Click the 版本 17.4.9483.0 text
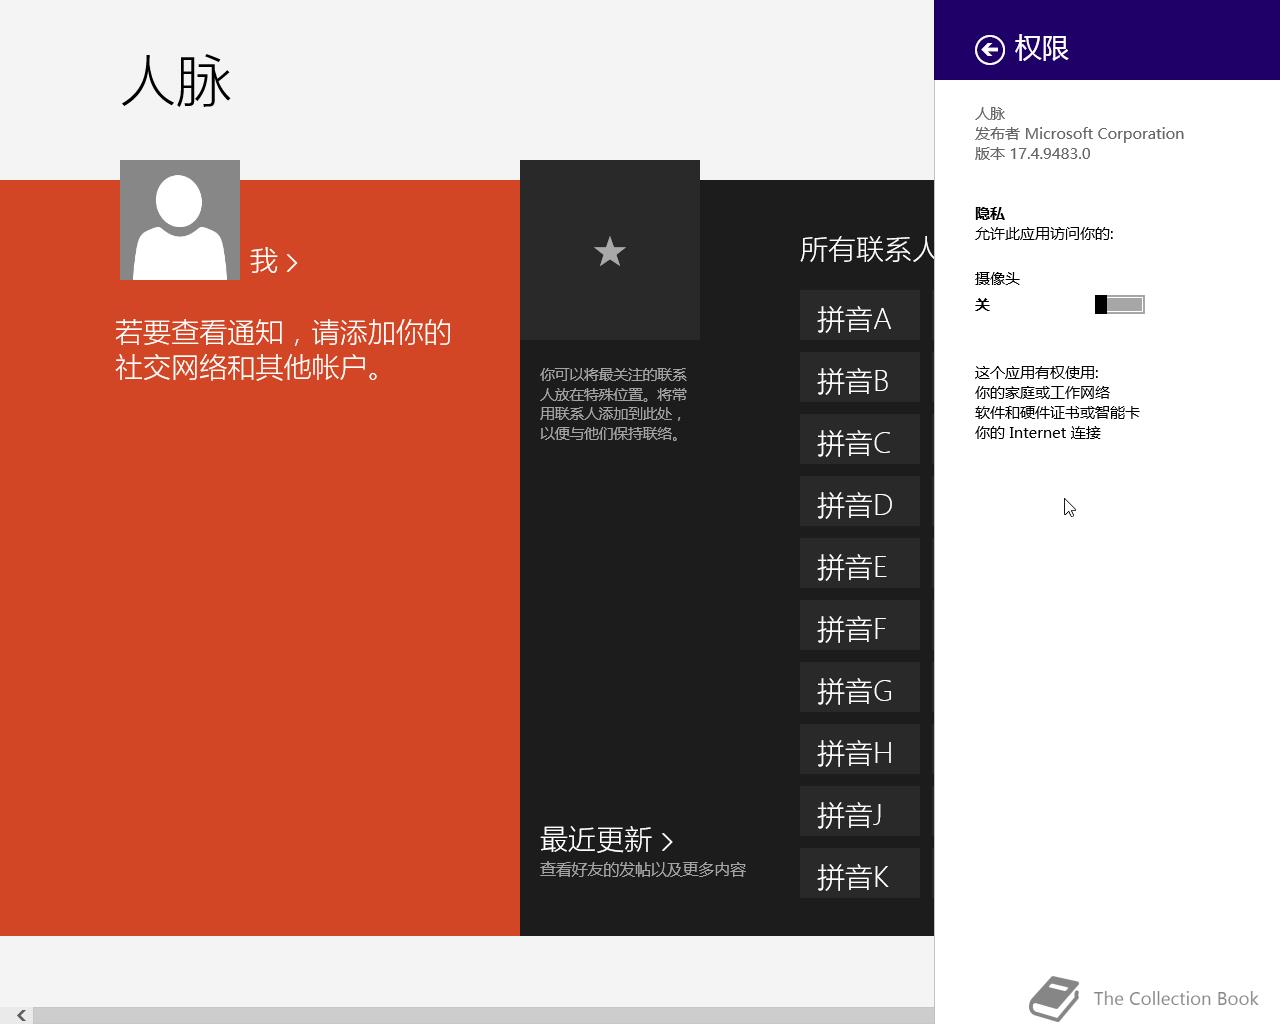The image size is (1280, 1024). [1032, 153]
